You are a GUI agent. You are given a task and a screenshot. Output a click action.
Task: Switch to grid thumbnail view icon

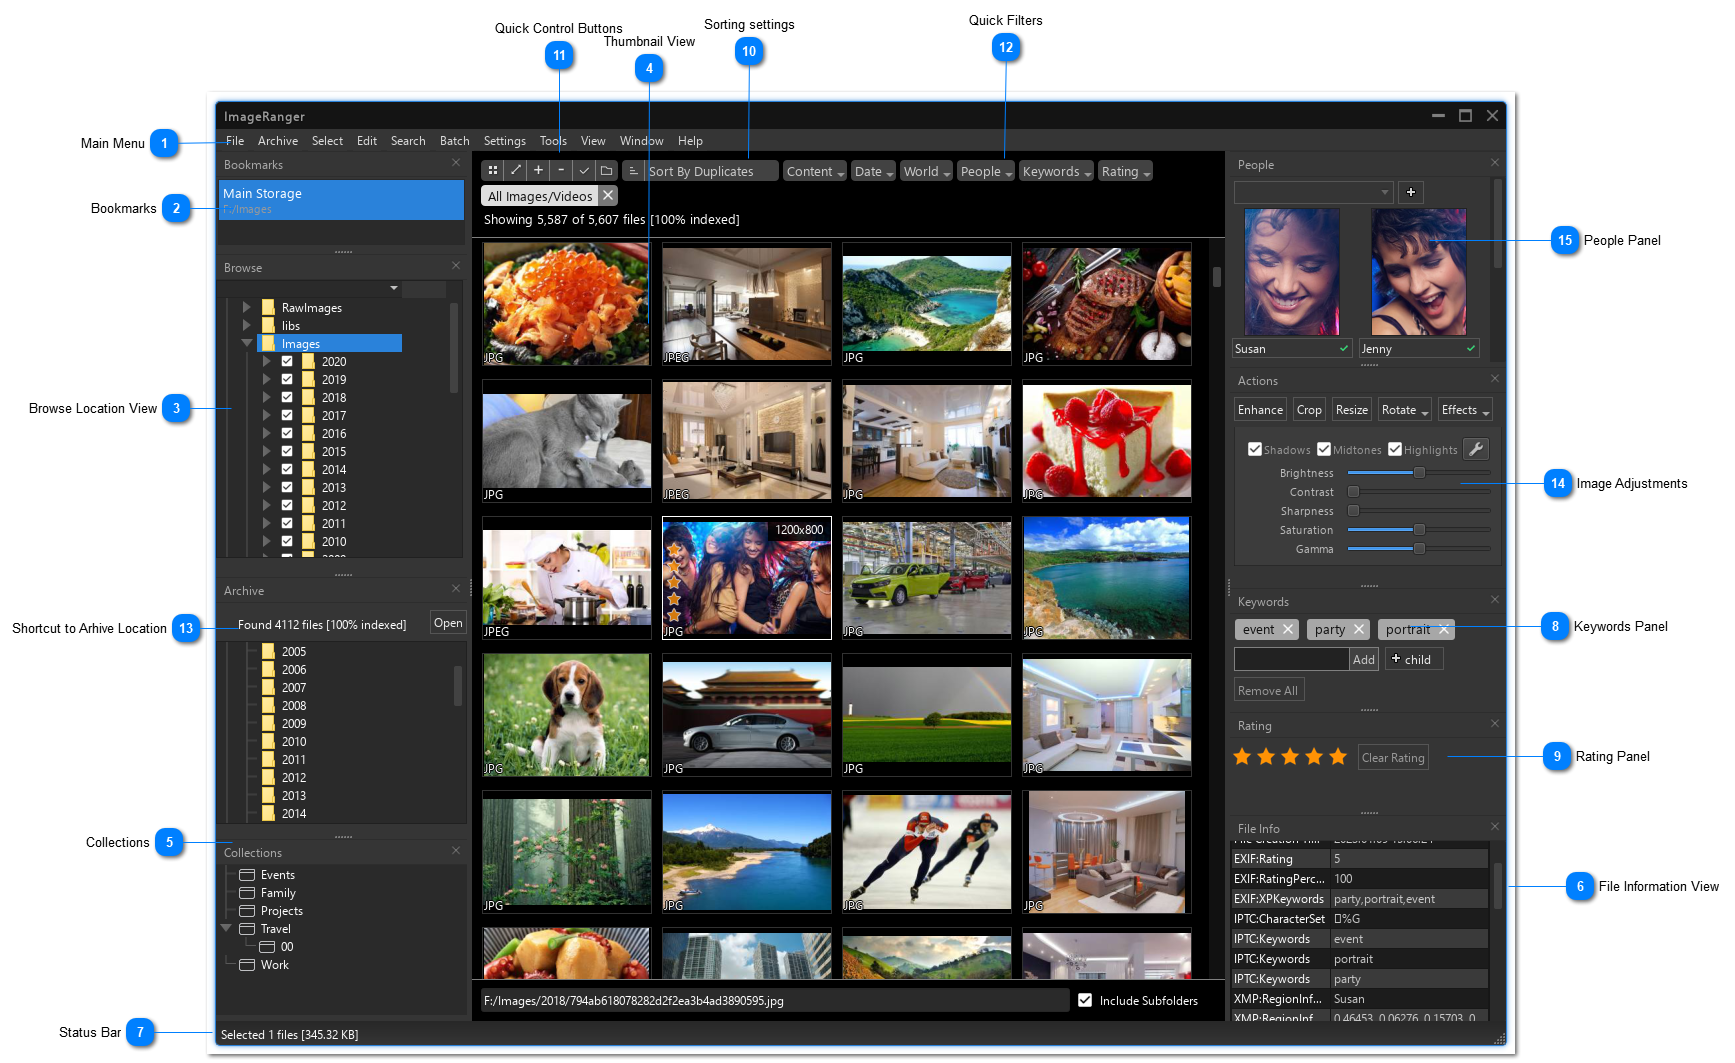(492, 171)
